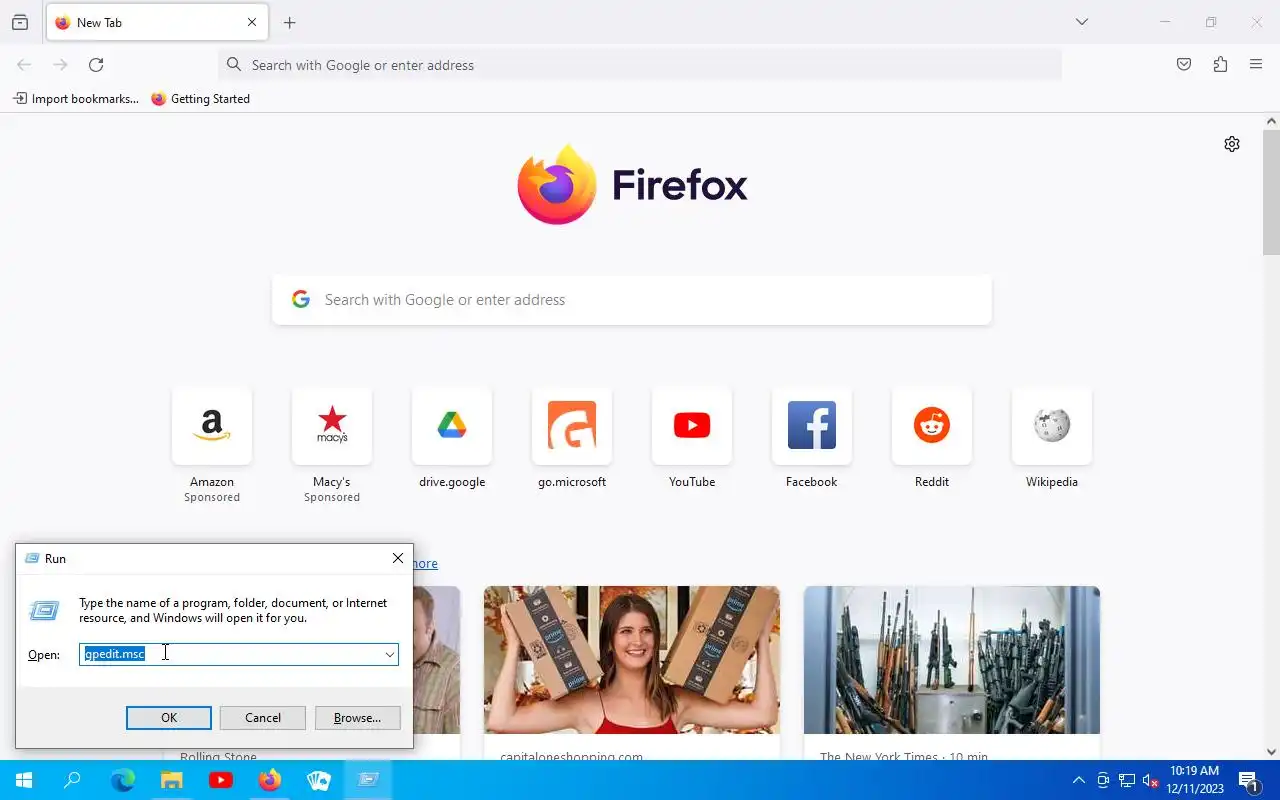Open Solitaire cards app in taskbar

pos(319,780)
